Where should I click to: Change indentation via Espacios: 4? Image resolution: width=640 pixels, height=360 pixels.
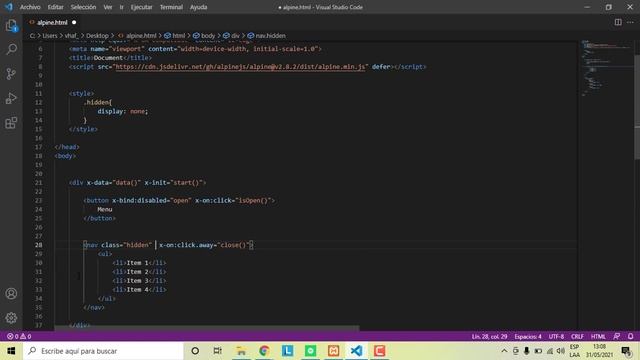528,336
